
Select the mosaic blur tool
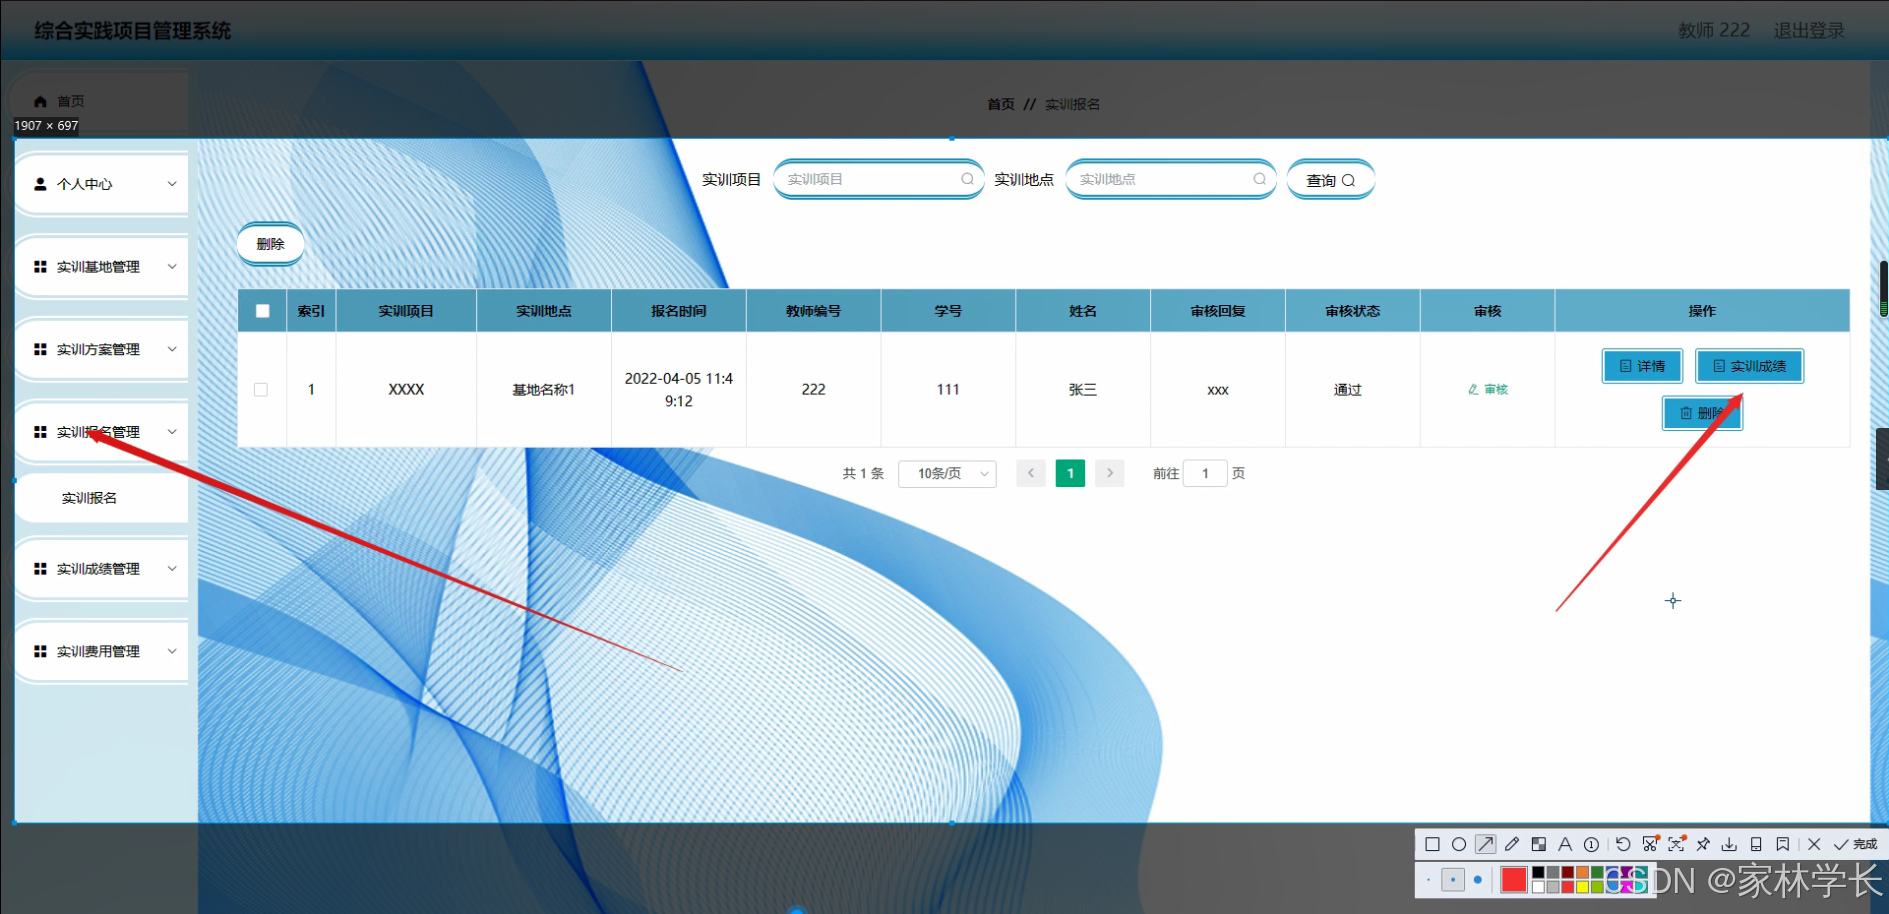(x=1539, y=844)
